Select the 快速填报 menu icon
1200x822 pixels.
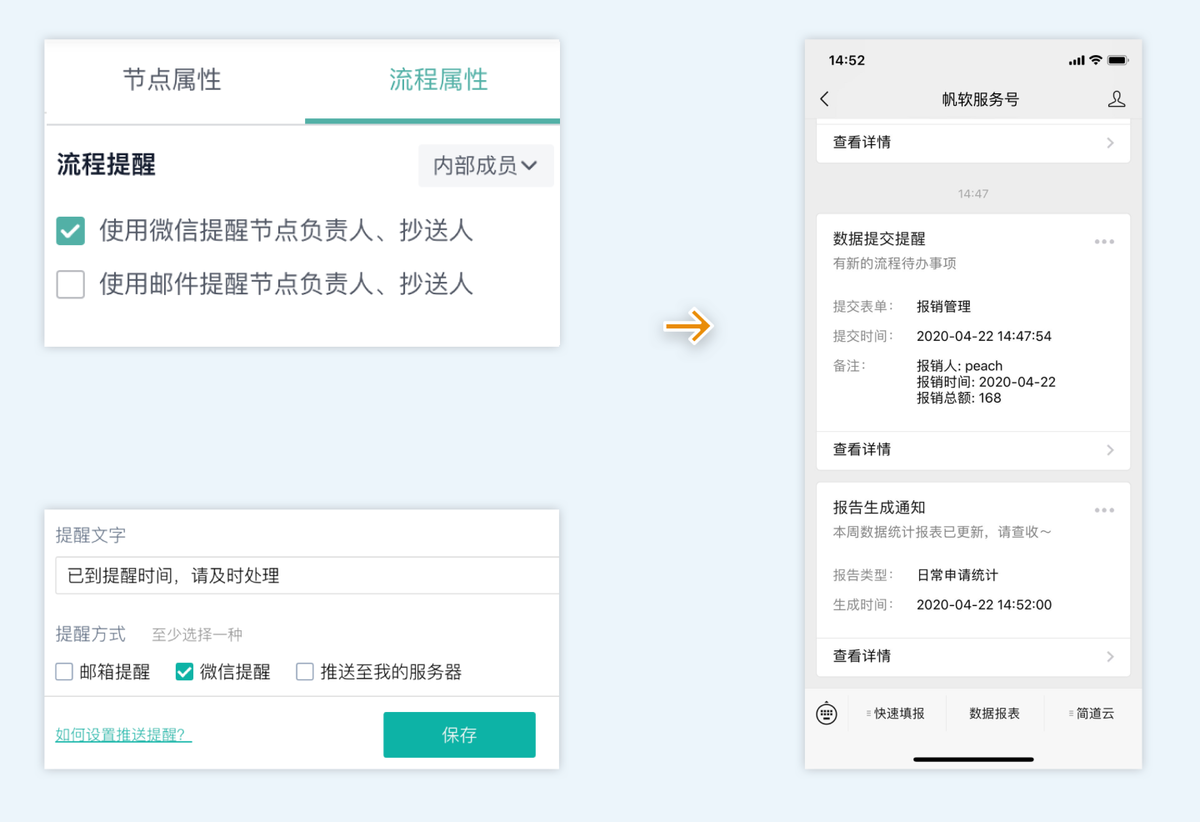tap(897, 713)
